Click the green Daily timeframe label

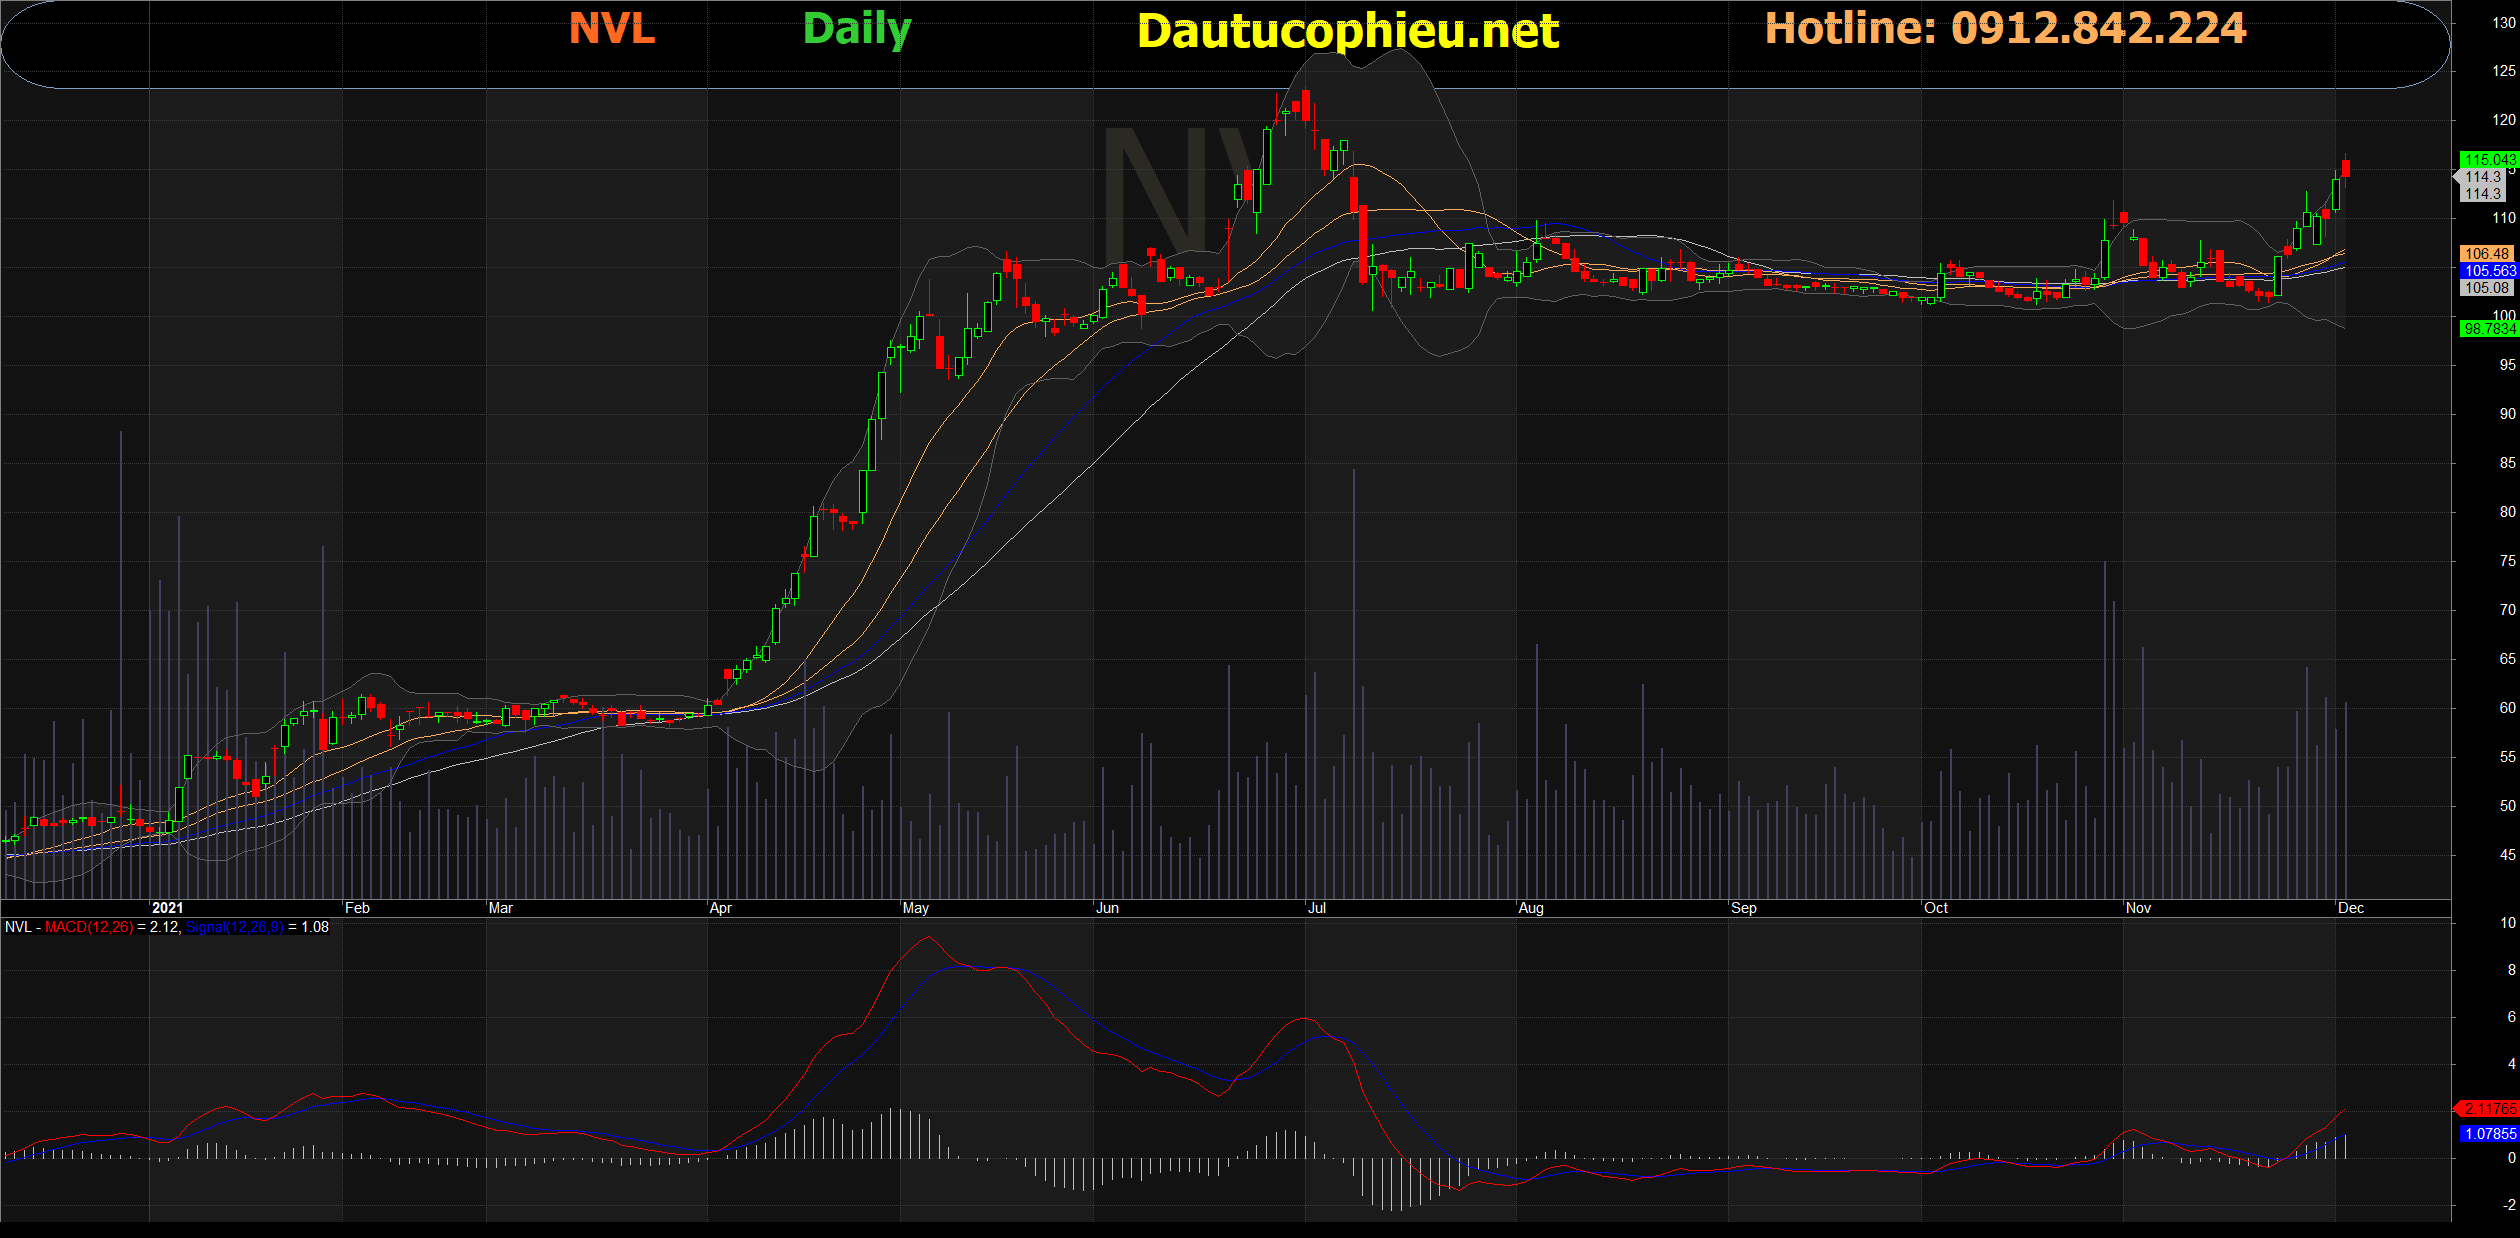pyautogui.click(x=857, y=29)
